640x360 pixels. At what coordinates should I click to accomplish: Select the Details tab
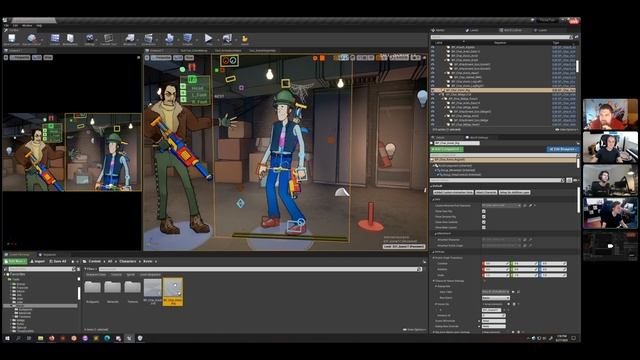[439, 138]
